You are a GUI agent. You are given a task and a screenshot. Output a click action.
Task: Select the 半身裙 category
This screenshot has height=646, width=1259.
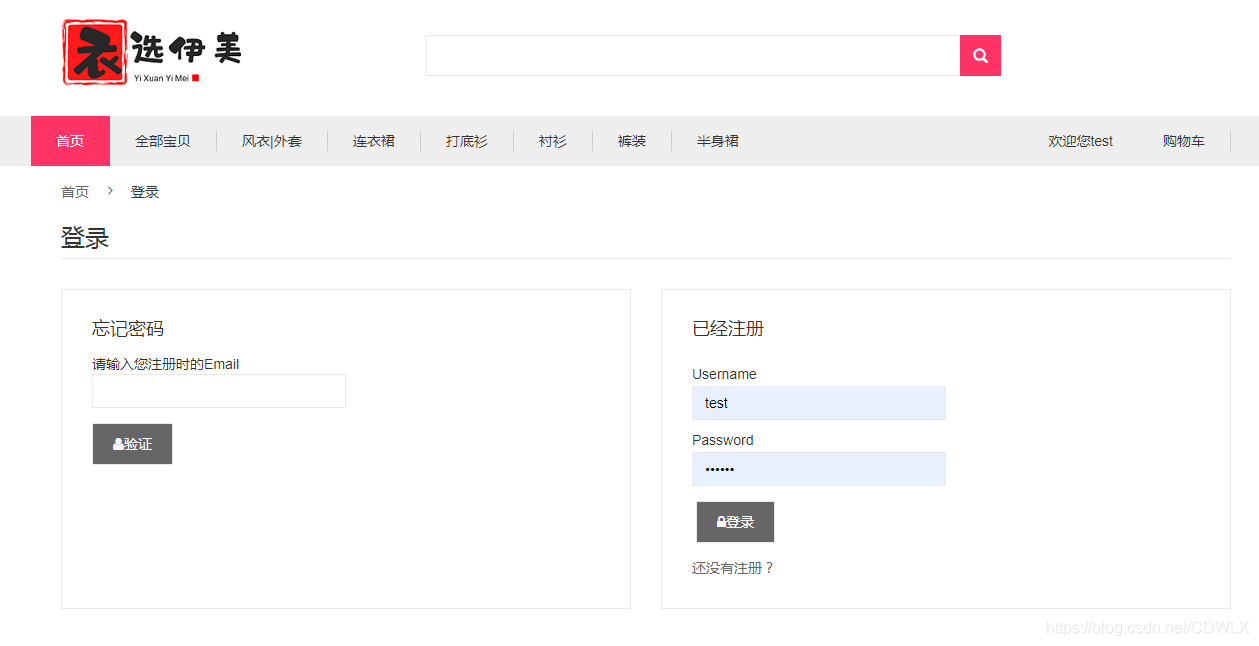(718, 141)
